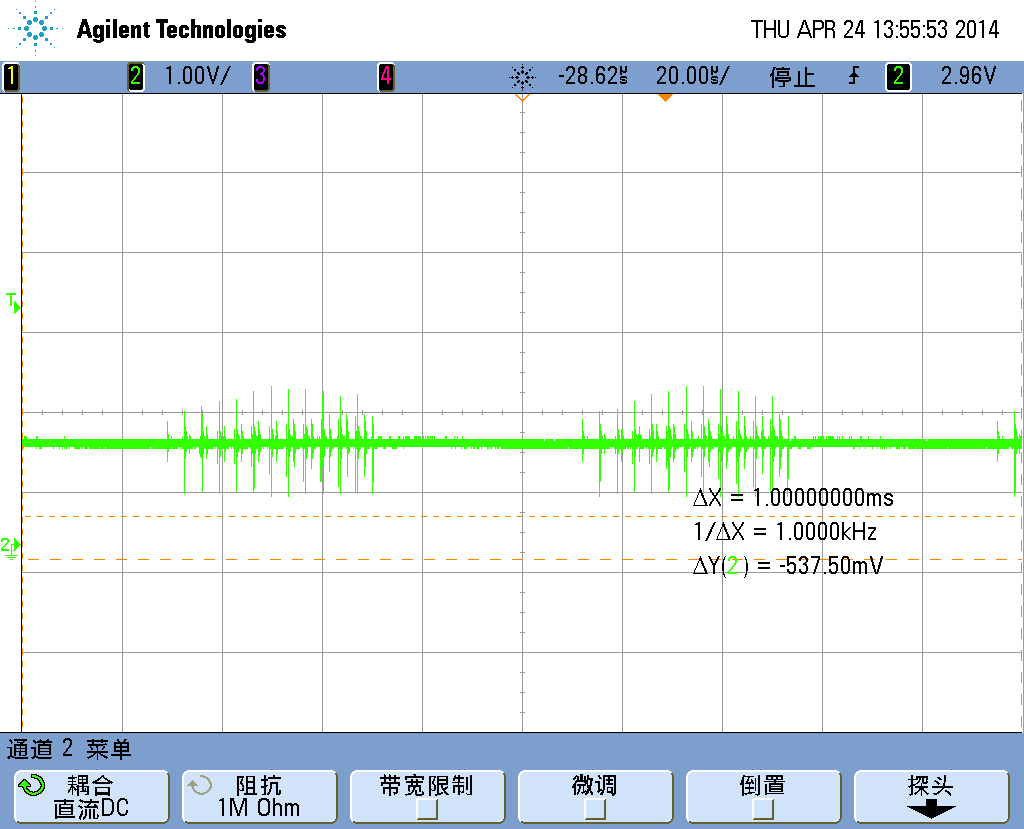The width and height of the screenshot is (1024, 829).
Task: Click the hollow time reference marker at top center
Action: 522,98
